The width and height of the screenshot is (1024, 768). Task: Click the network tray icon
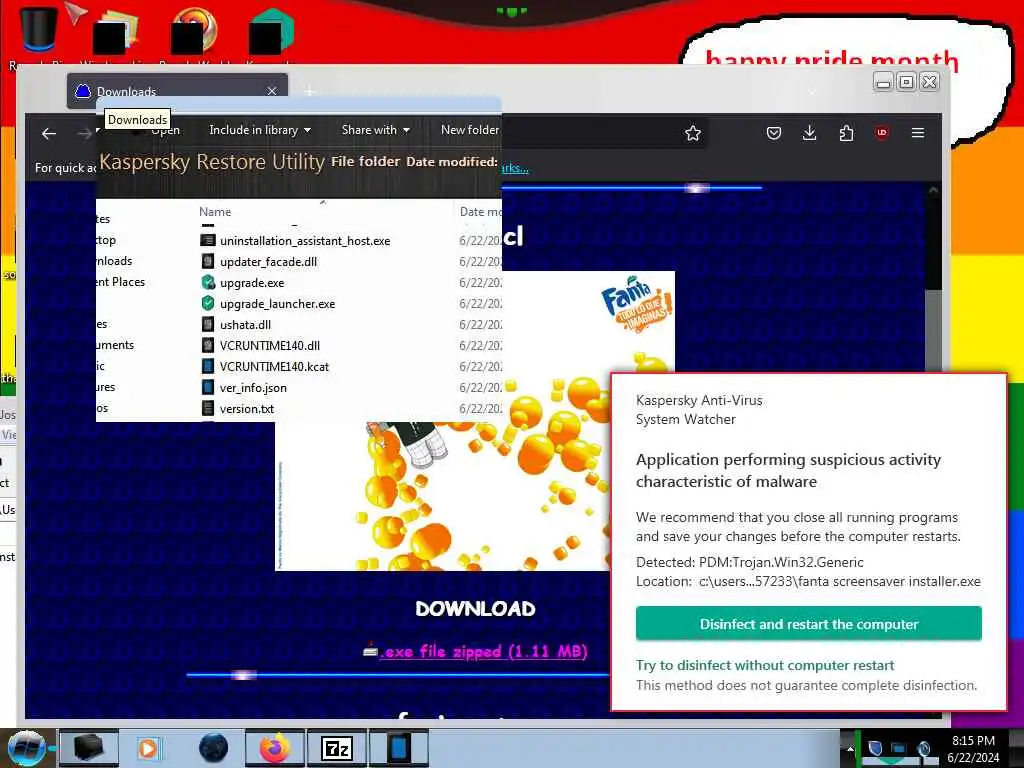point(899,748)
